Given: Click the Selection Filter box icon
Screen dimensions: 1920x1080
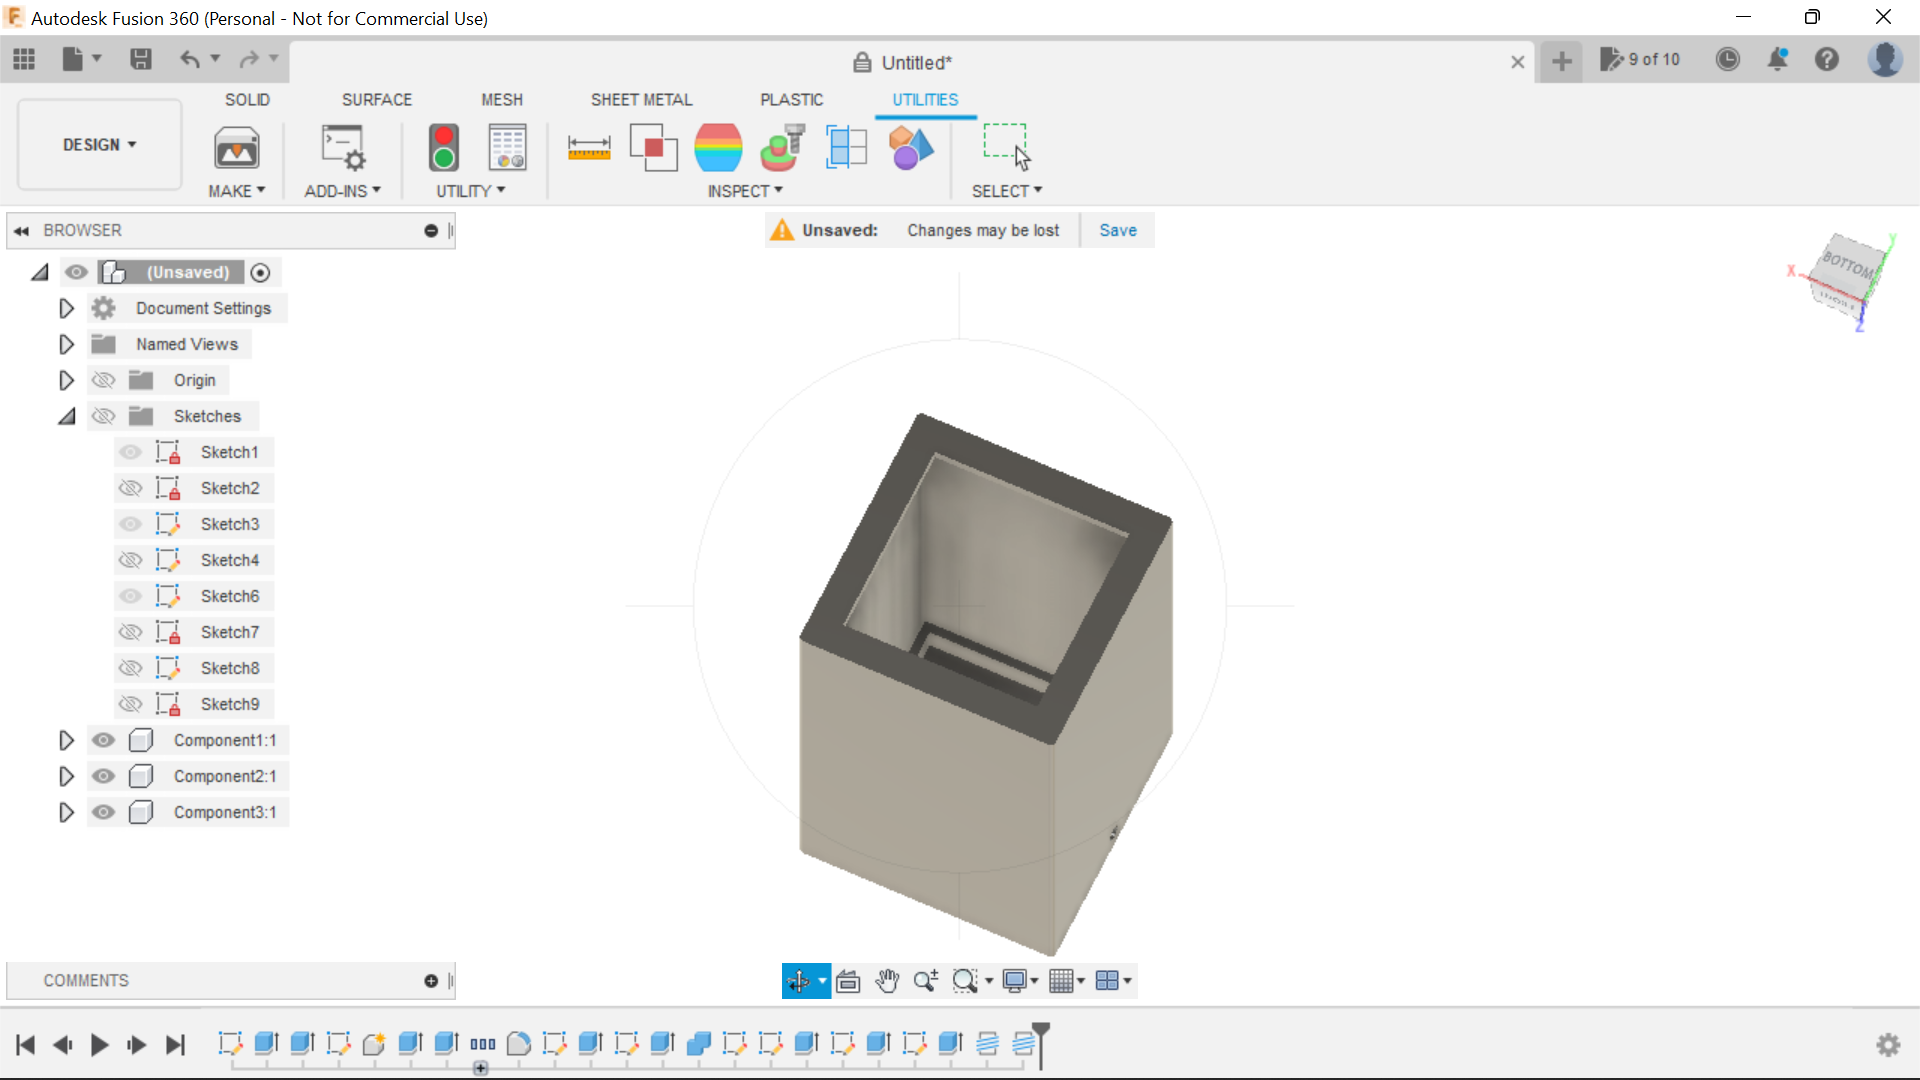Looking at the screenshot, I should [1007, 146].
